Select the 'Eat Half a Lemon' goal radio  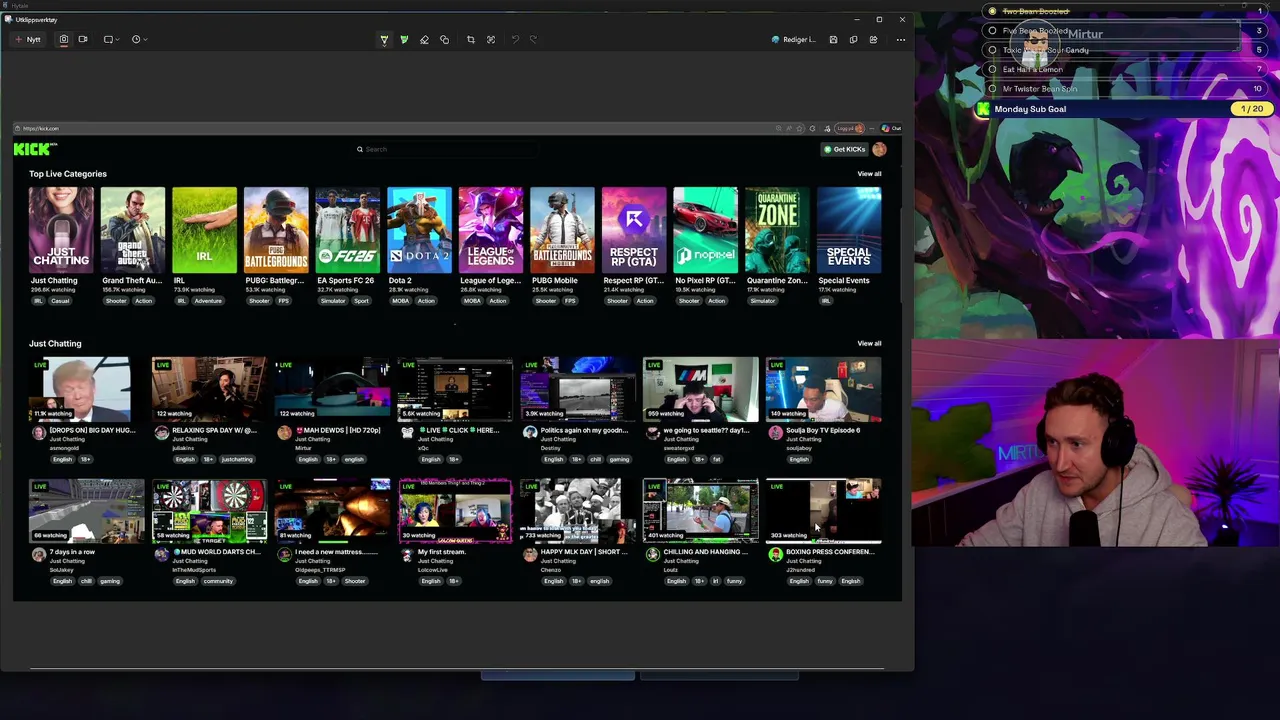coord(992,69)
